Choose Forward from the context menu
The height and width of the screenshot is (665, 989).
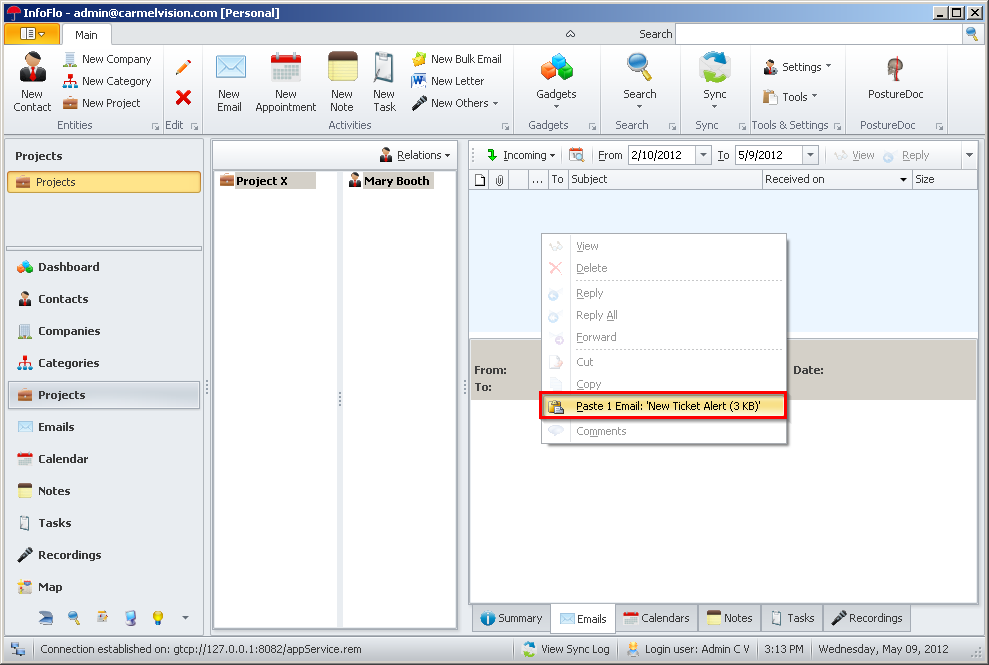coord(596,337)
